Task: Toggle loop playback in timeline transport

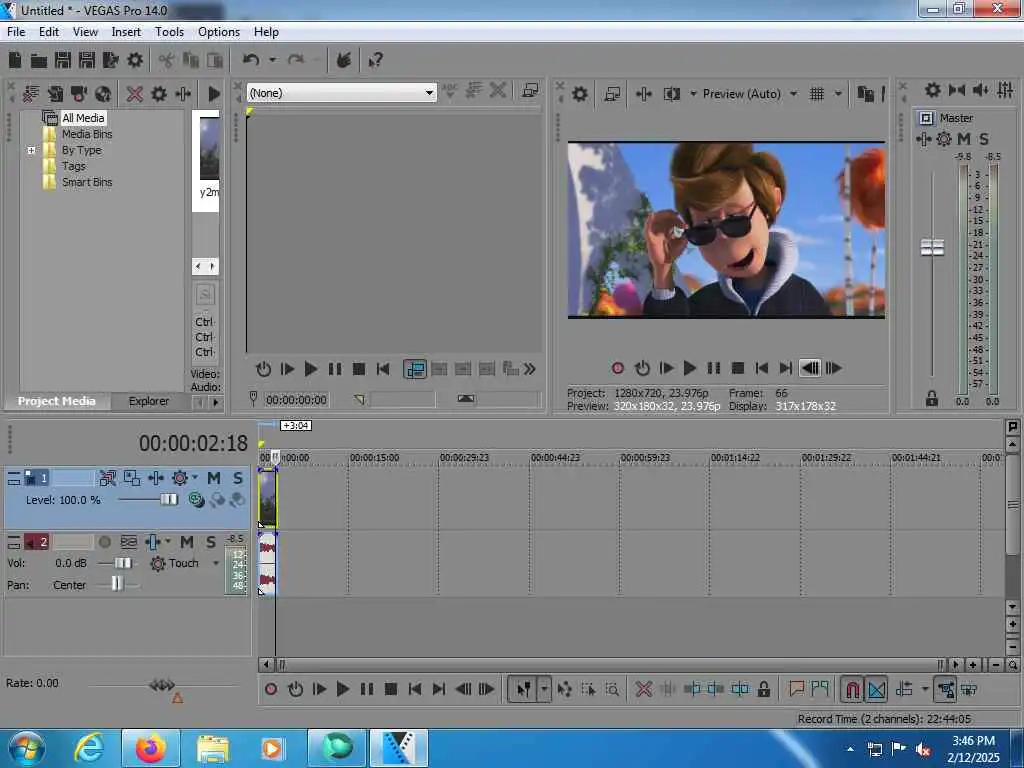Action: pyautogui.click(x=295, y=689)
